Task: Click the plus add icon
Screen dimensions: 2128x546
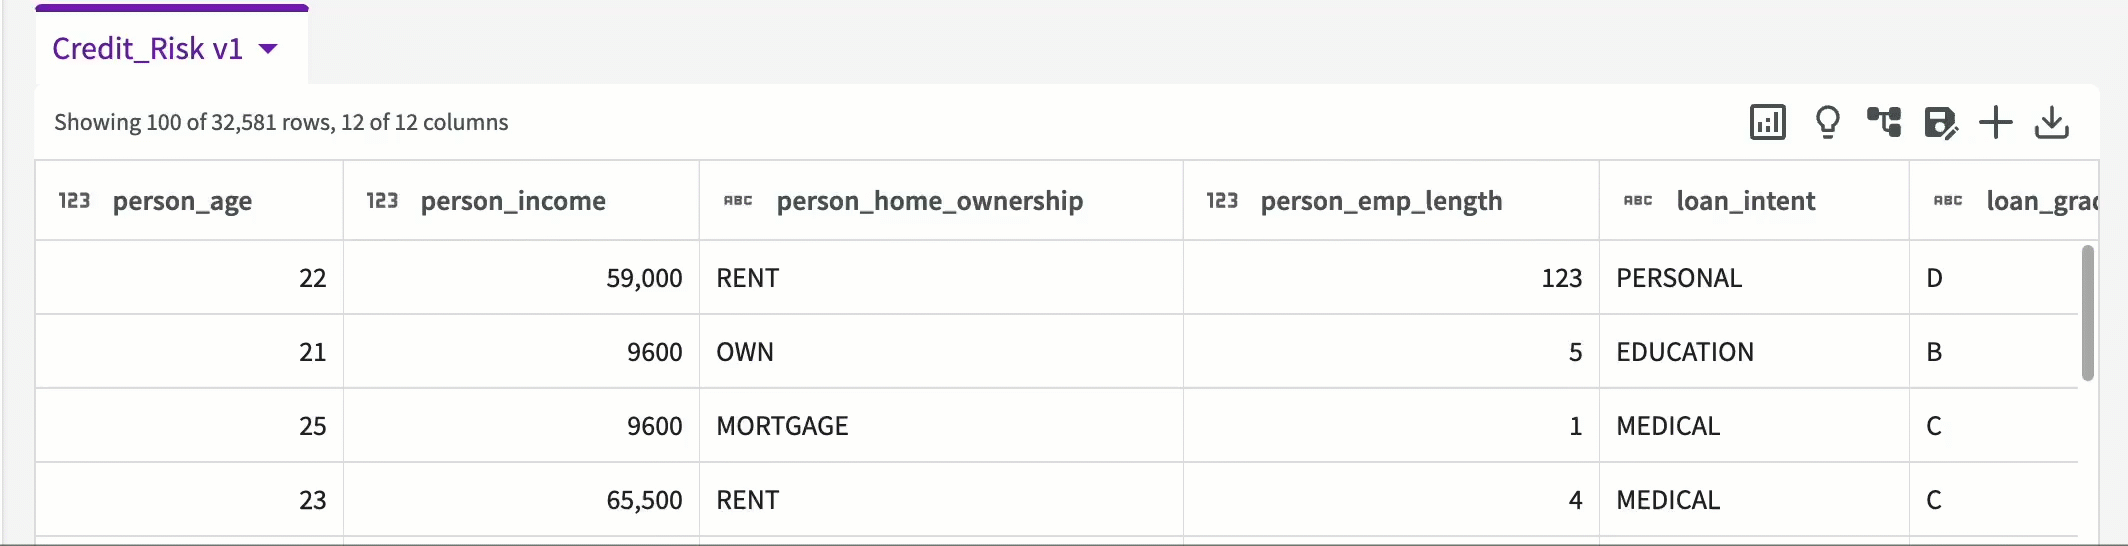Action: click(x=1996, y=122)
